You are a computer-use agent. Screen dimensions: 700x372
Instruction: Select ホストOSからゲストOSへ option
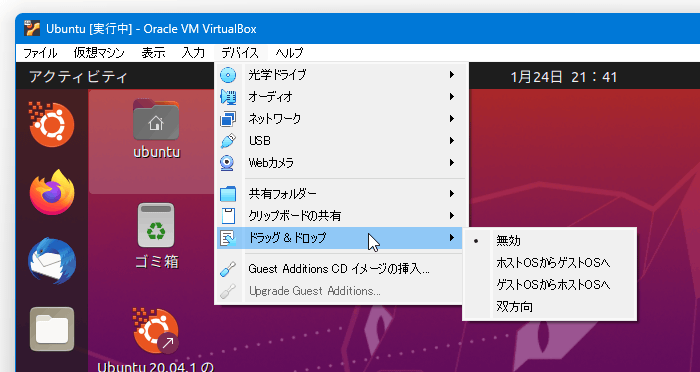(550, 263)
